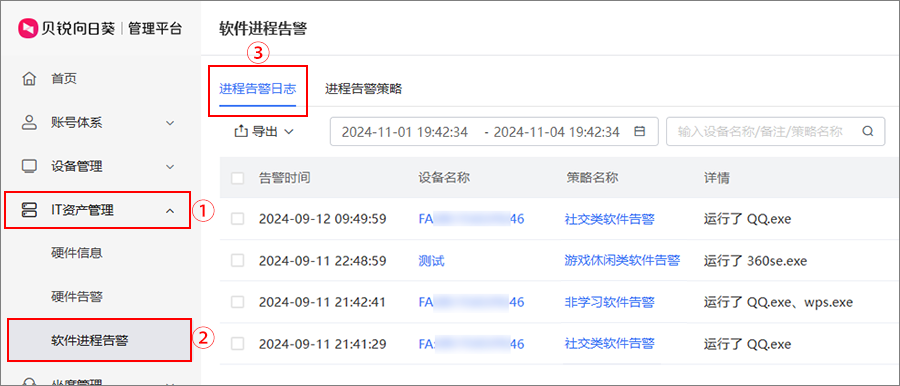Open 社交类软件告警 link in 21:41:29 row
The height and width of the screenshot is (386, 900).
pos(609,344)
